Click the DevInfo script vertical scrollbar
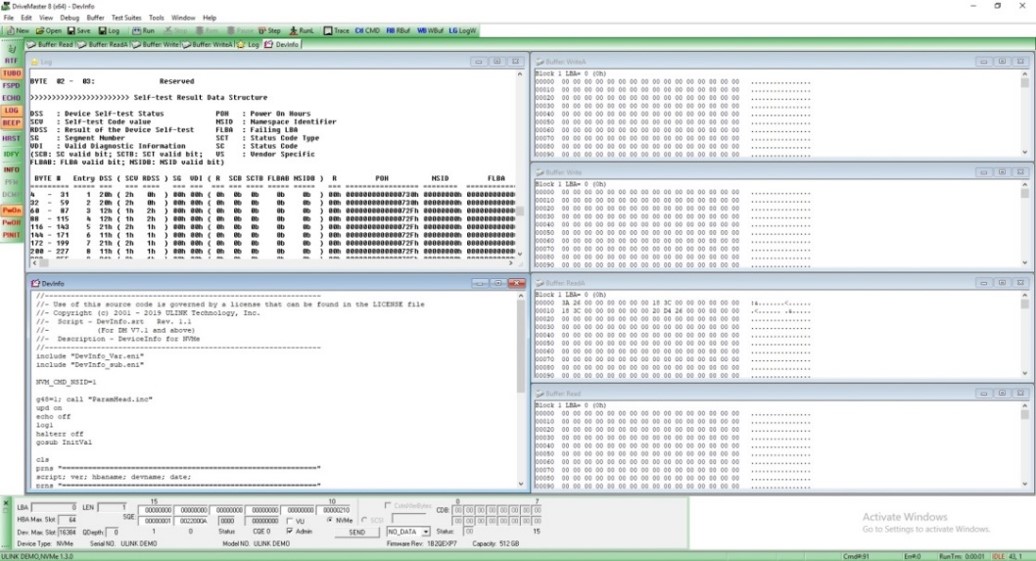1036x561 pixels. tap(521, 390)
